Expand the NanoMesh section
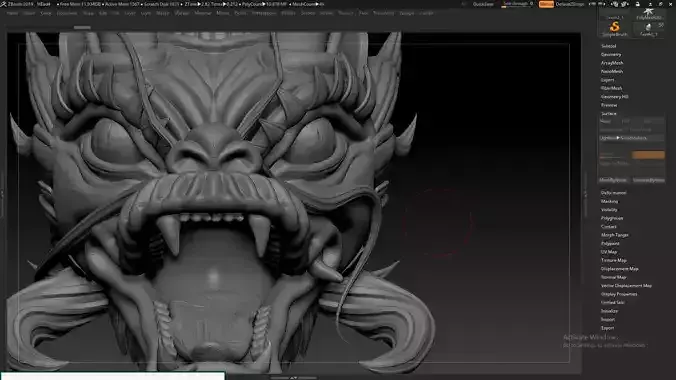676x380 pixels. [x=612, y=72]
